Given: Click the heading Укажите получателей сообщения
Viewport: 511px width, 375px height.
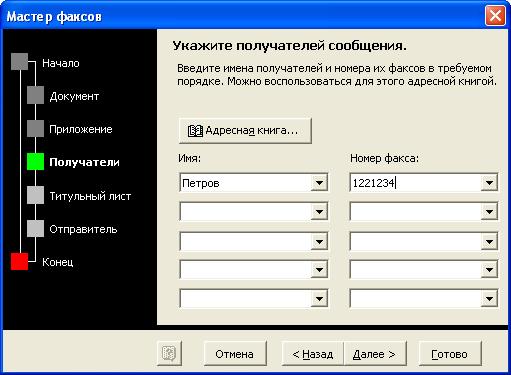Looking at the screenshot, I should pyautogui.click(x=290, y=46).
